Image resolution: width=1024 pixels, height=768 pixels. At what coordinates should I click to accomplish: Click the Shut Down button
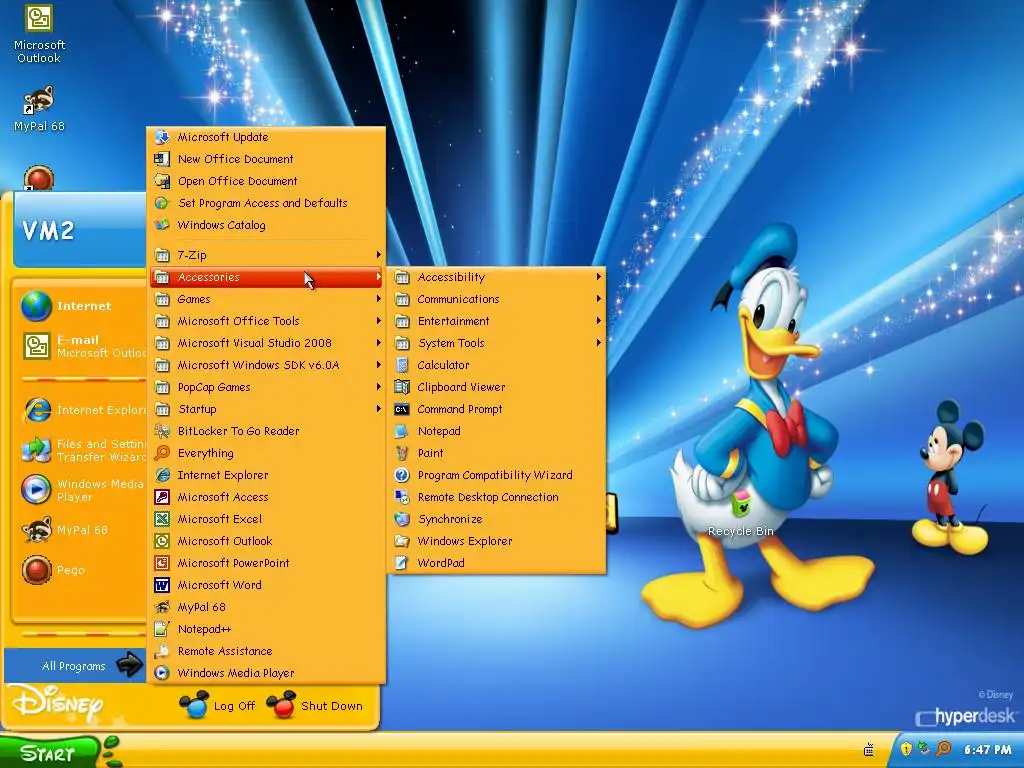[315, 706]
